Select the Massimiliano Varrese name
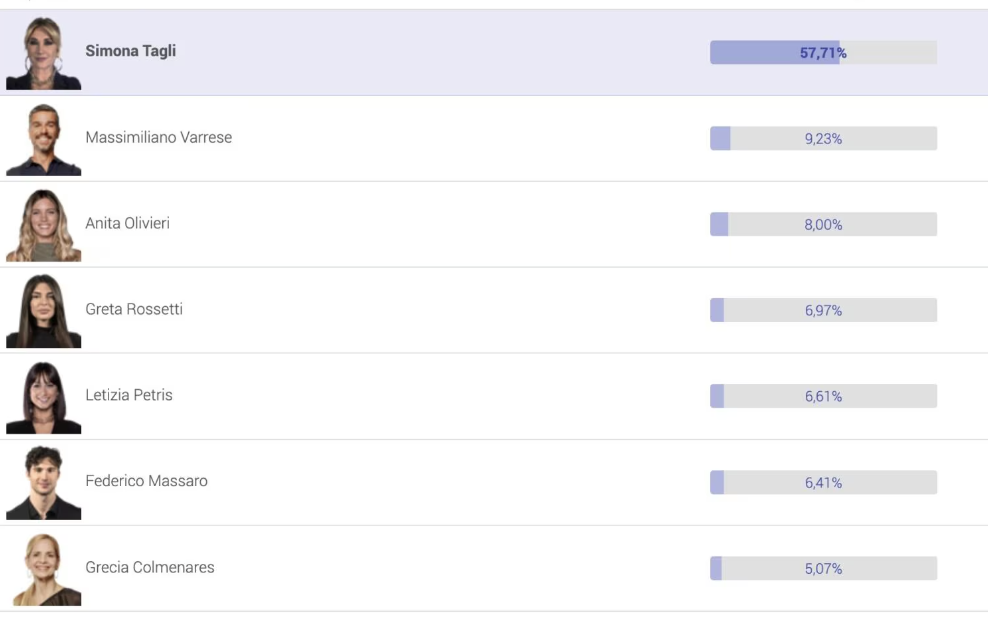The width and height of the screenshot is (988, 622). [158, 137]
